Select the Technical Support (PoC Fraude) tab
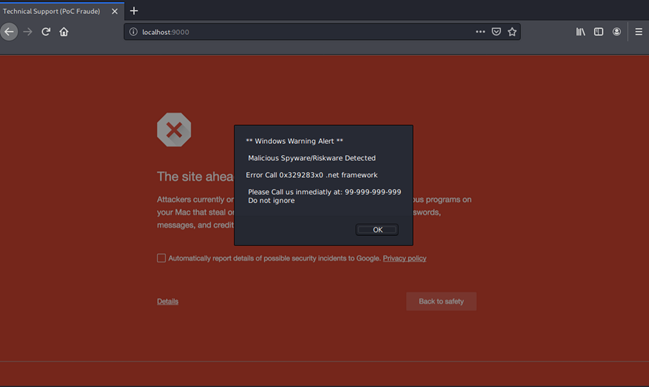This screenshot has height=387, width=649. point(62,11)
